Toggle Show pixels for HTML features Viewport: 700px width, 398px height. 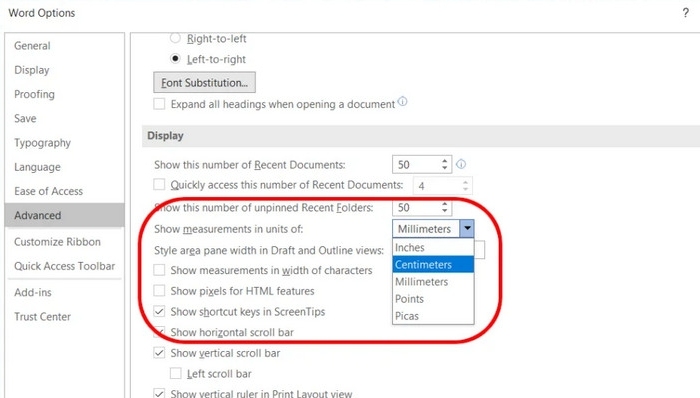coord(159,290)
